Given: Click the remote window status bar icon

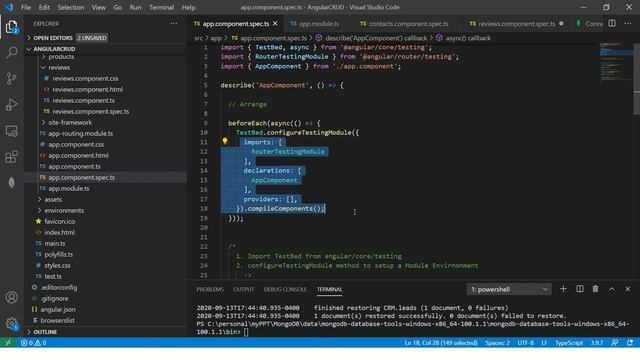Looking at the screenshot, I should click(x=8, y=343).
